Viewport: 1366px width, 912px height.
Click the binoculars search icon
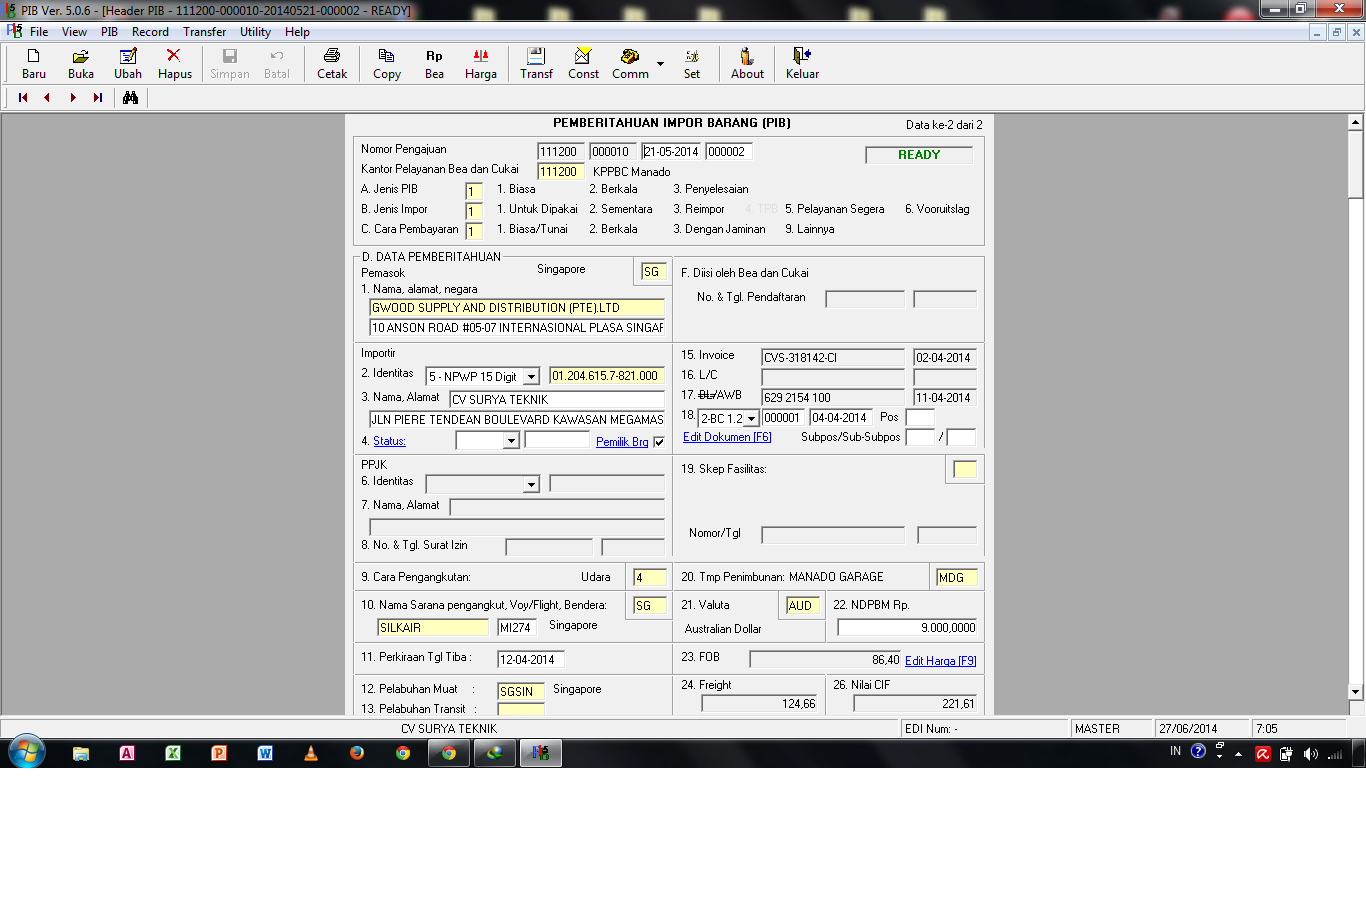click(x=130, y=97)
